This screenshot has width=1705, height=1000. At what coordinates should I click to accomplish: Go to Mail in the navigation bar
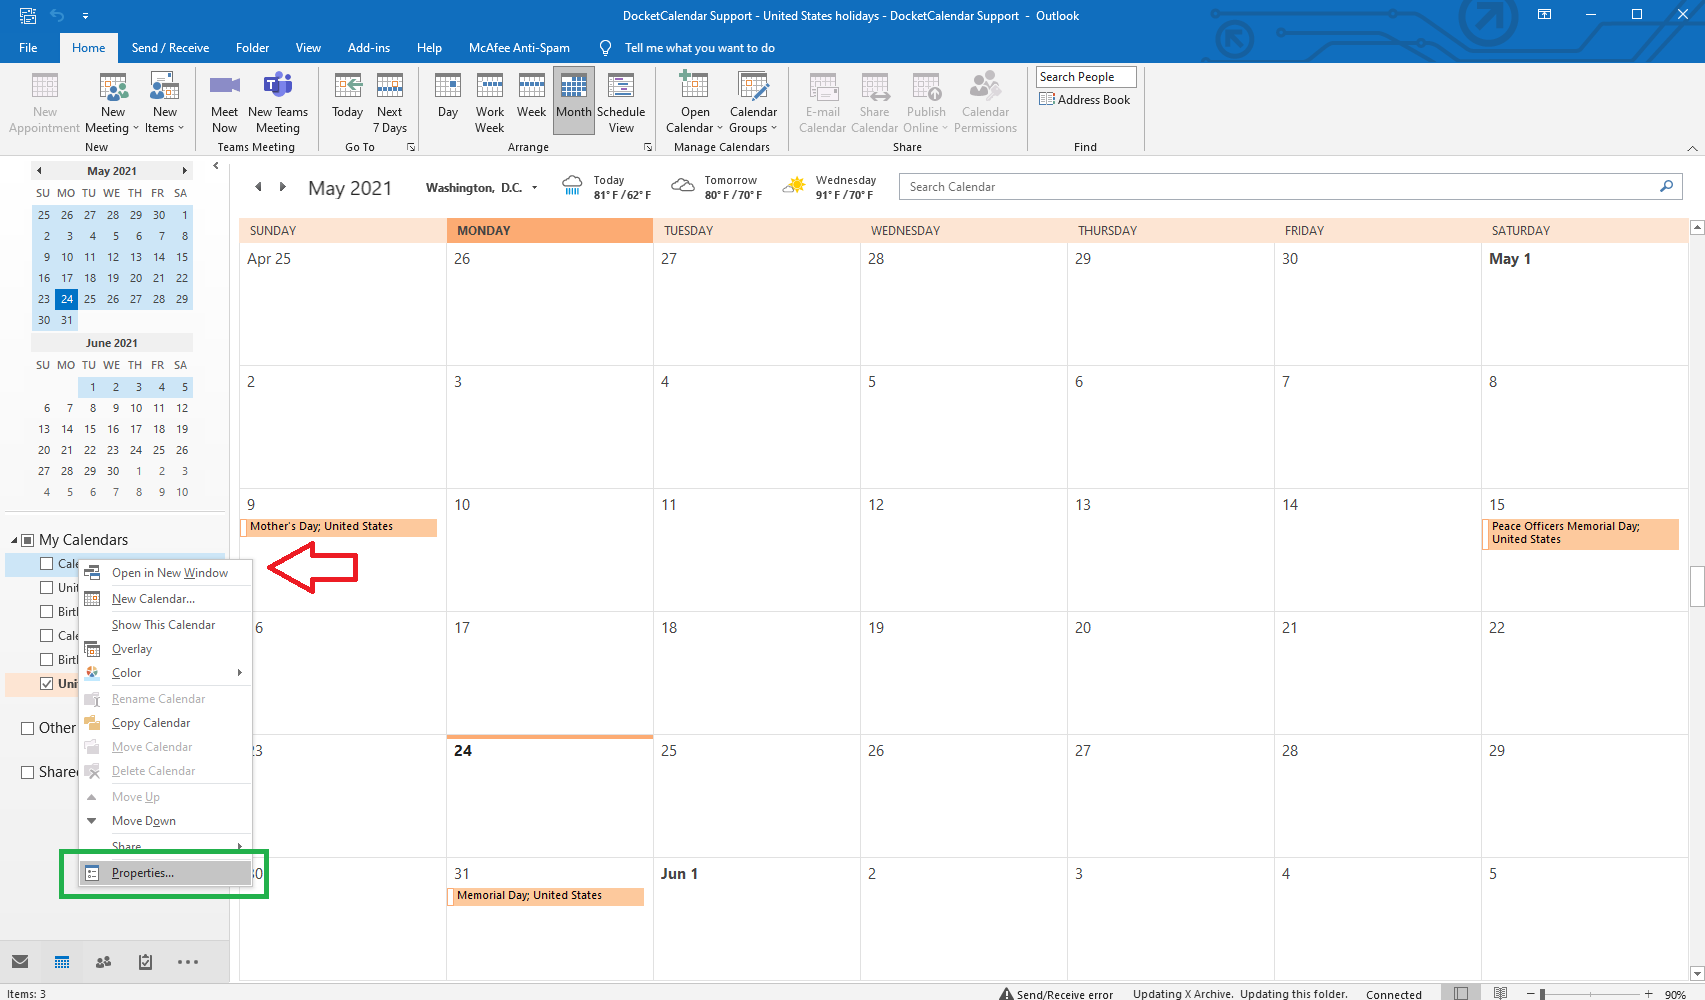(x=20, y=962)
